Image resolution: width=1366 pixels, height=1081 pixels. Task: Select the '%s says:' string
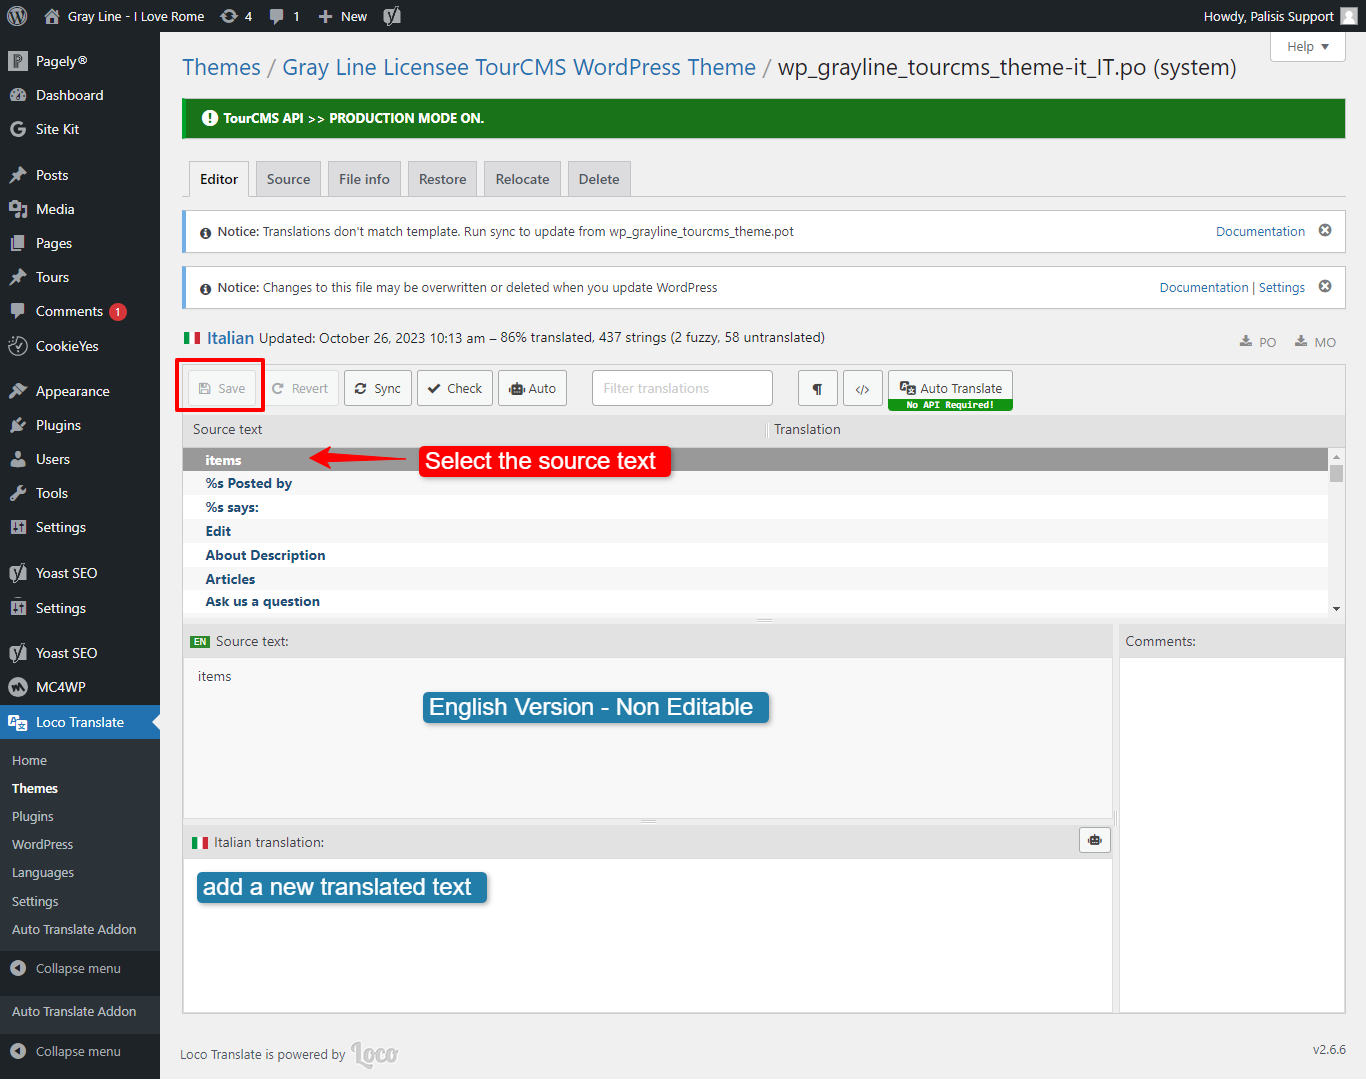click(x=755, y=507)
